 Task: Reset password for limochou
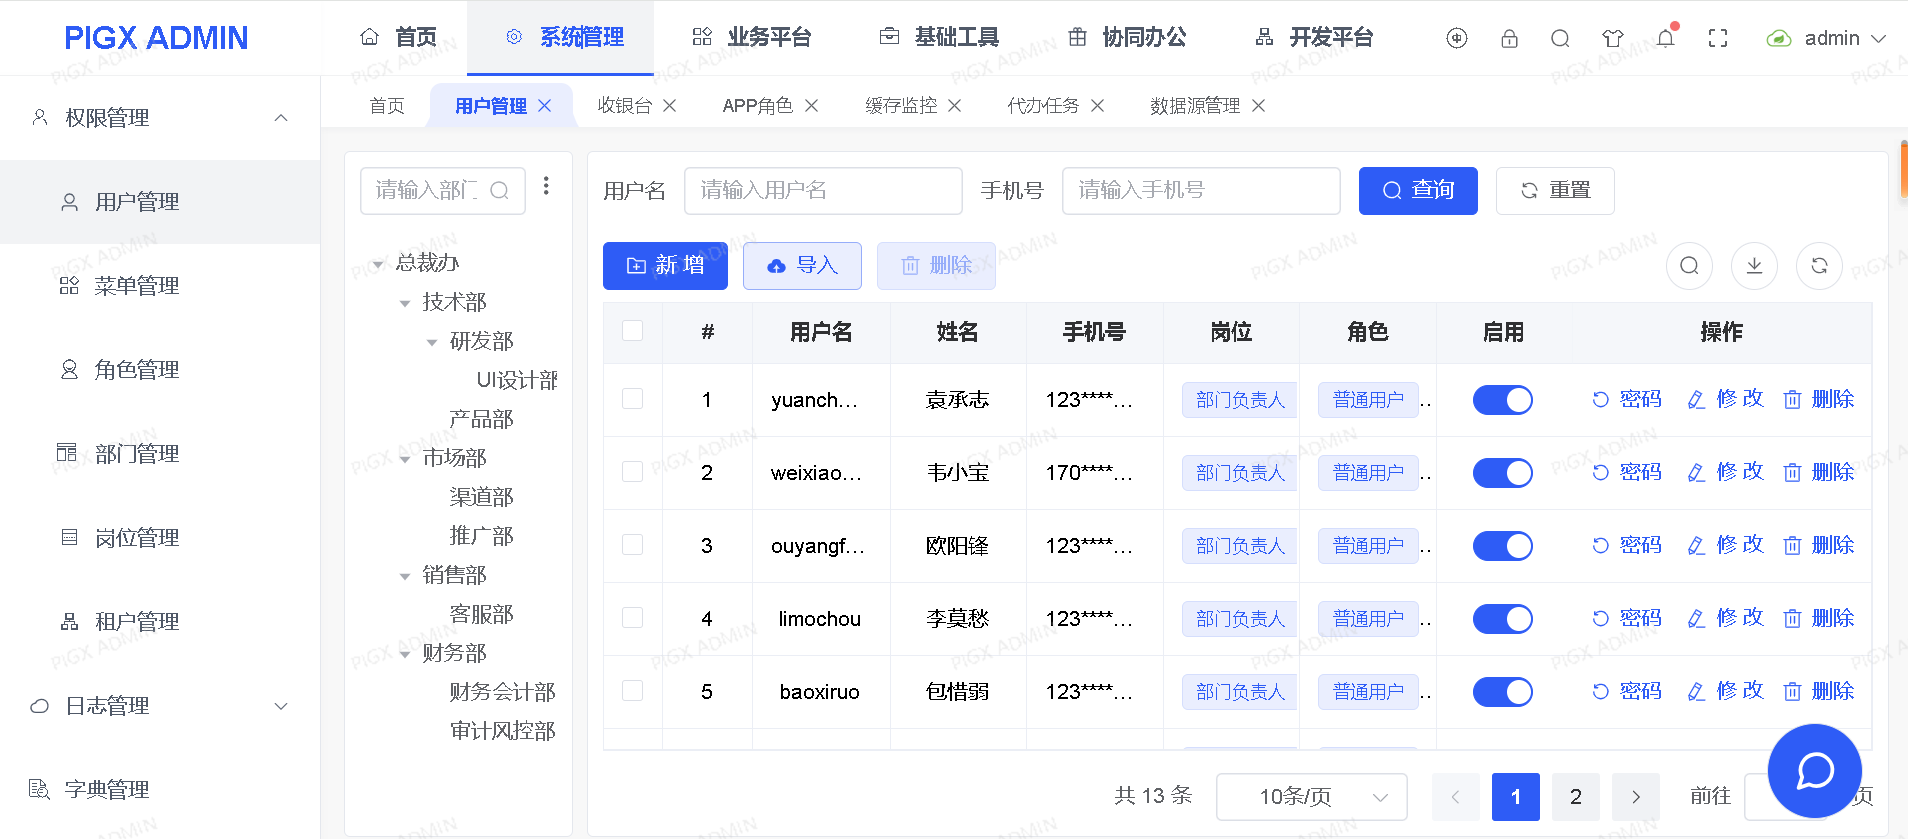click(x=1627, y=618)
